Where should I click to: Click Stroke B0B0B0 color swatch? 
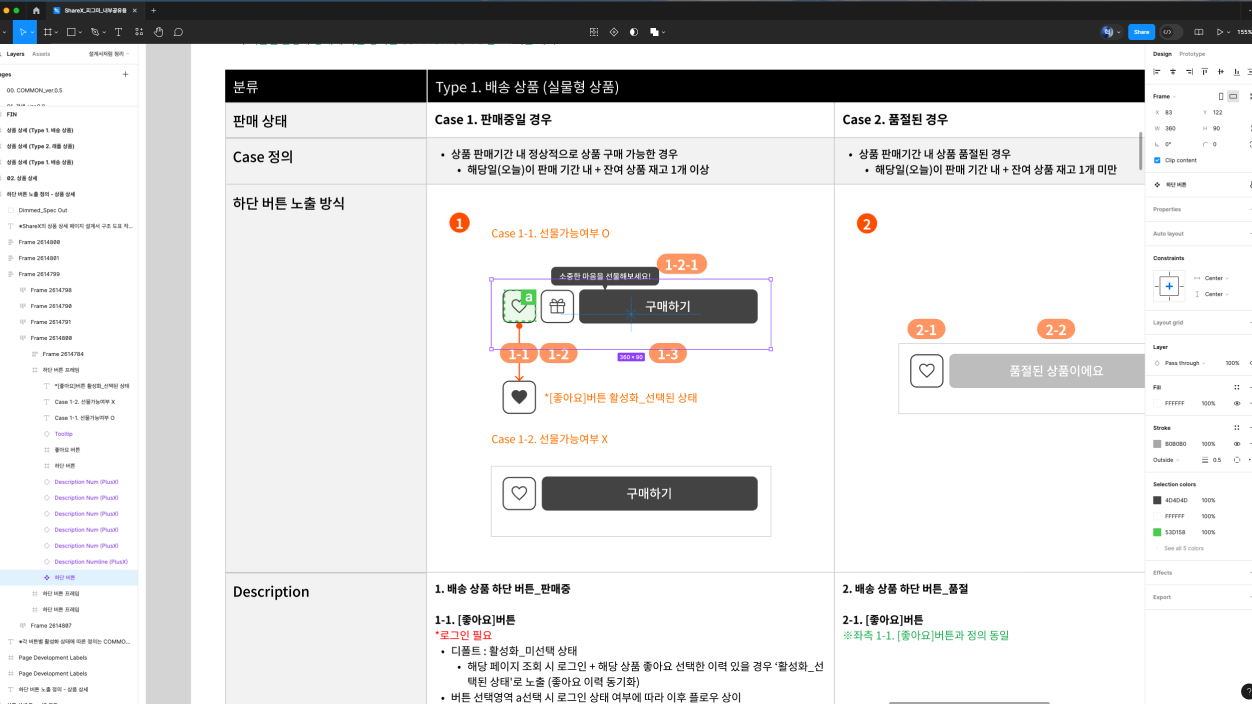(x=1158, y=443)
